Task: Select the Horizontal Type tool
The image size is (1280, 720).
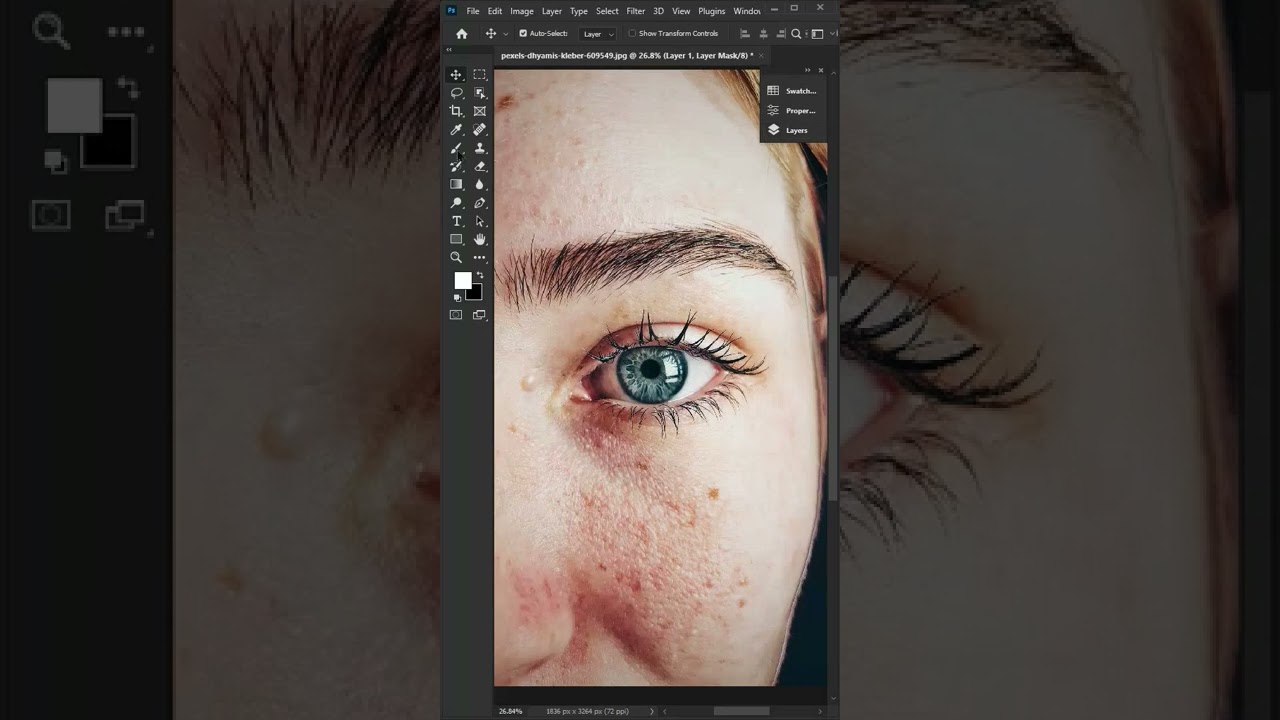Action: click(456, 221)
